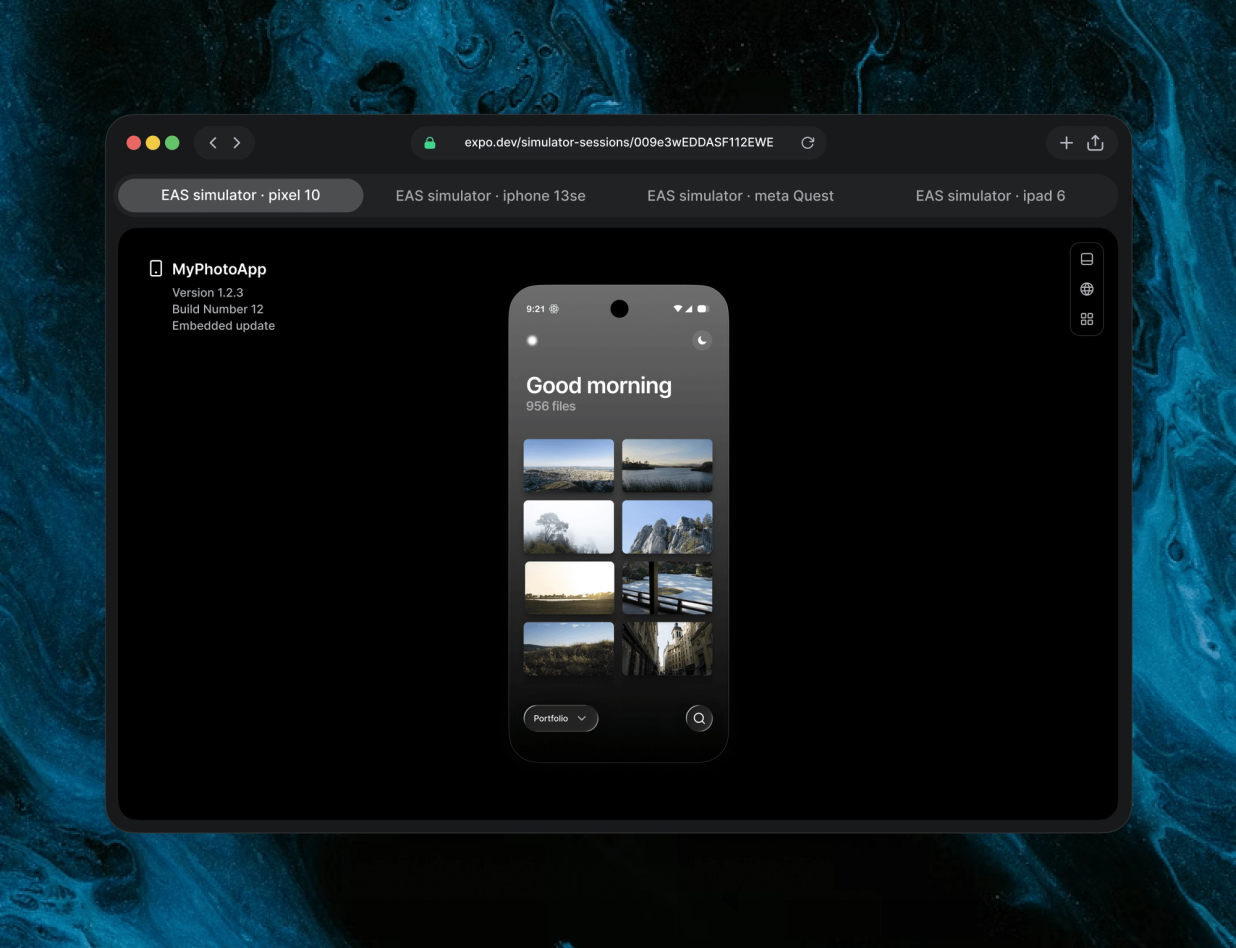Screen dimensions: 1236x948
Task: Switch to EAS simulator pixel 10 tab
Action: pyautogui.click(x=241, y=196)
